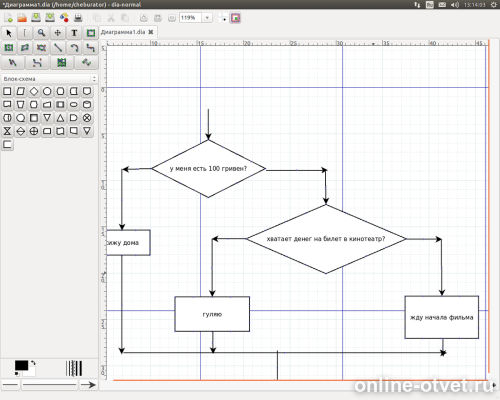Select the collate hourglass shape

point(7,131)
